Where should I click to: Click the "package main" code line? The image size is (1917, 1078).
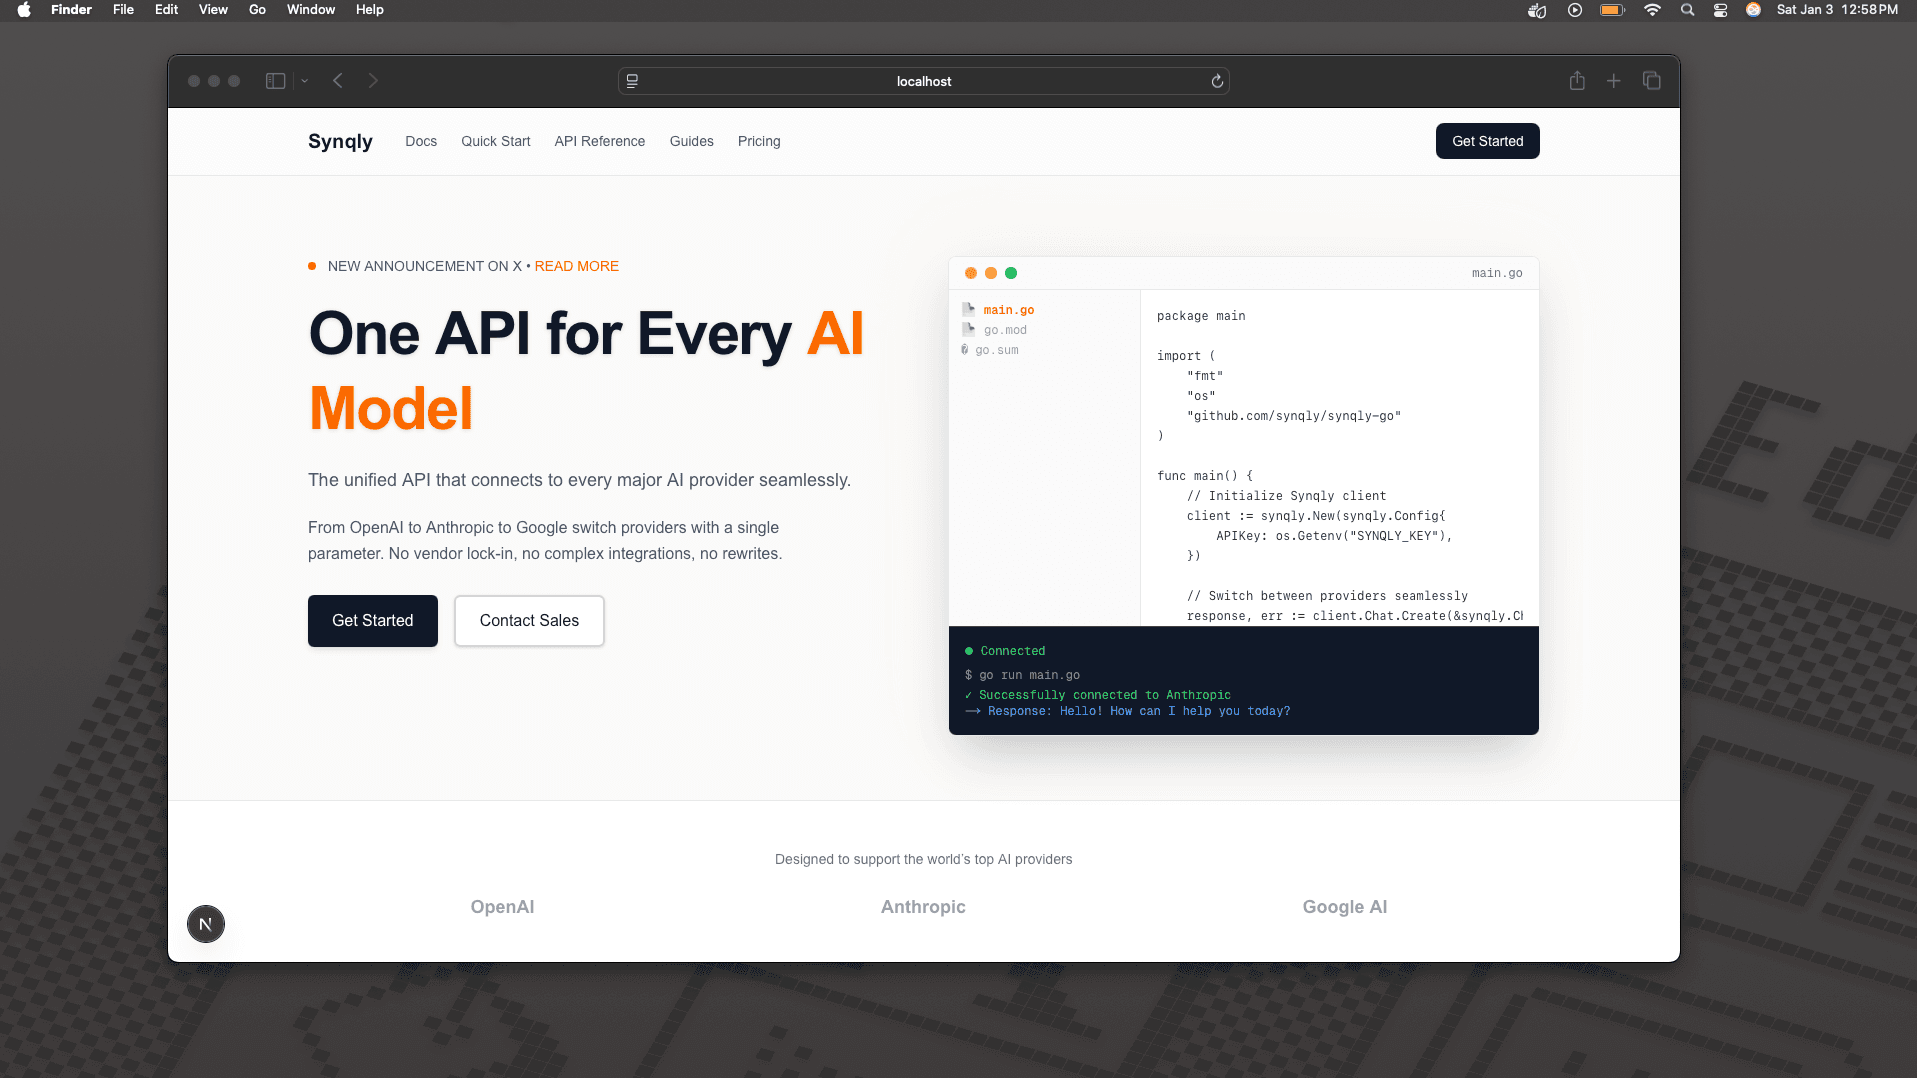pos(1201,316)
